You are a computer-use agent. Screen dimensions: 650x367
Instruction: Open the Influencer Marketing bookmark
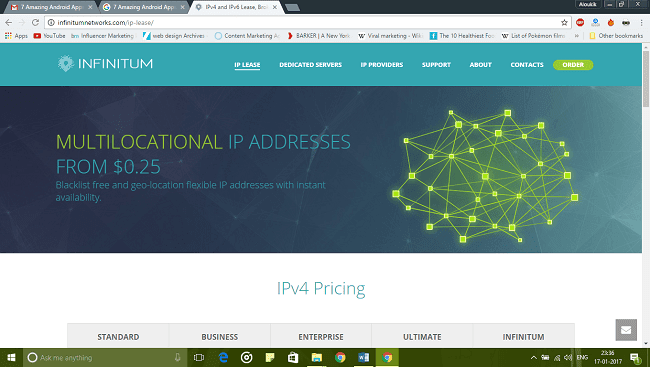pyautogui.click(x=102, y=36)
